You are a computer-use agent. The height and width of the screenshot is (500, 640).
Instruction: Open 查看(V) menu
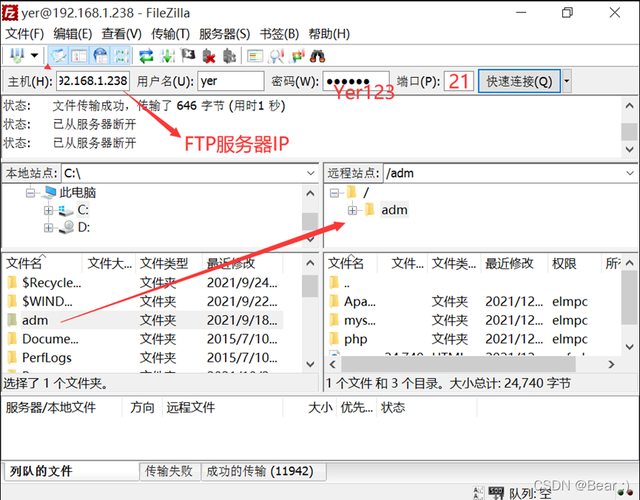coord(122,34)
